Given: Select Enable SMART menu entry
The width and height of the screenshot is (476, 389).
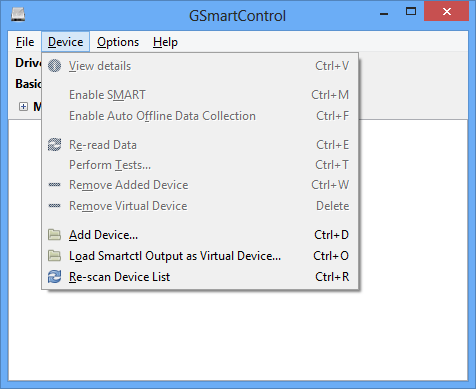Looking at the screenshot, I should (x=200, y=95).
